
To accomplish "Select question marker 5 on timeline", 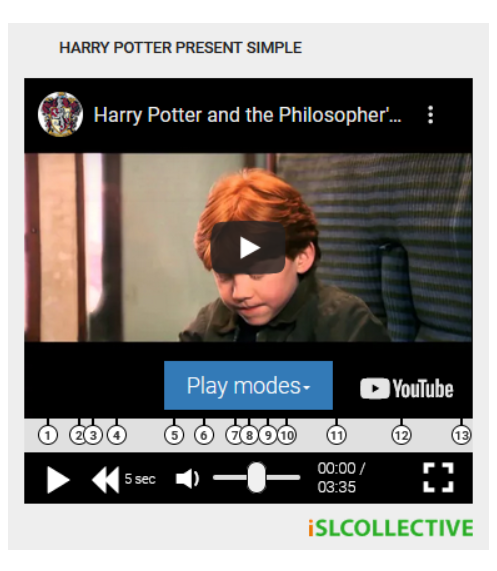I will pos(174,435).
